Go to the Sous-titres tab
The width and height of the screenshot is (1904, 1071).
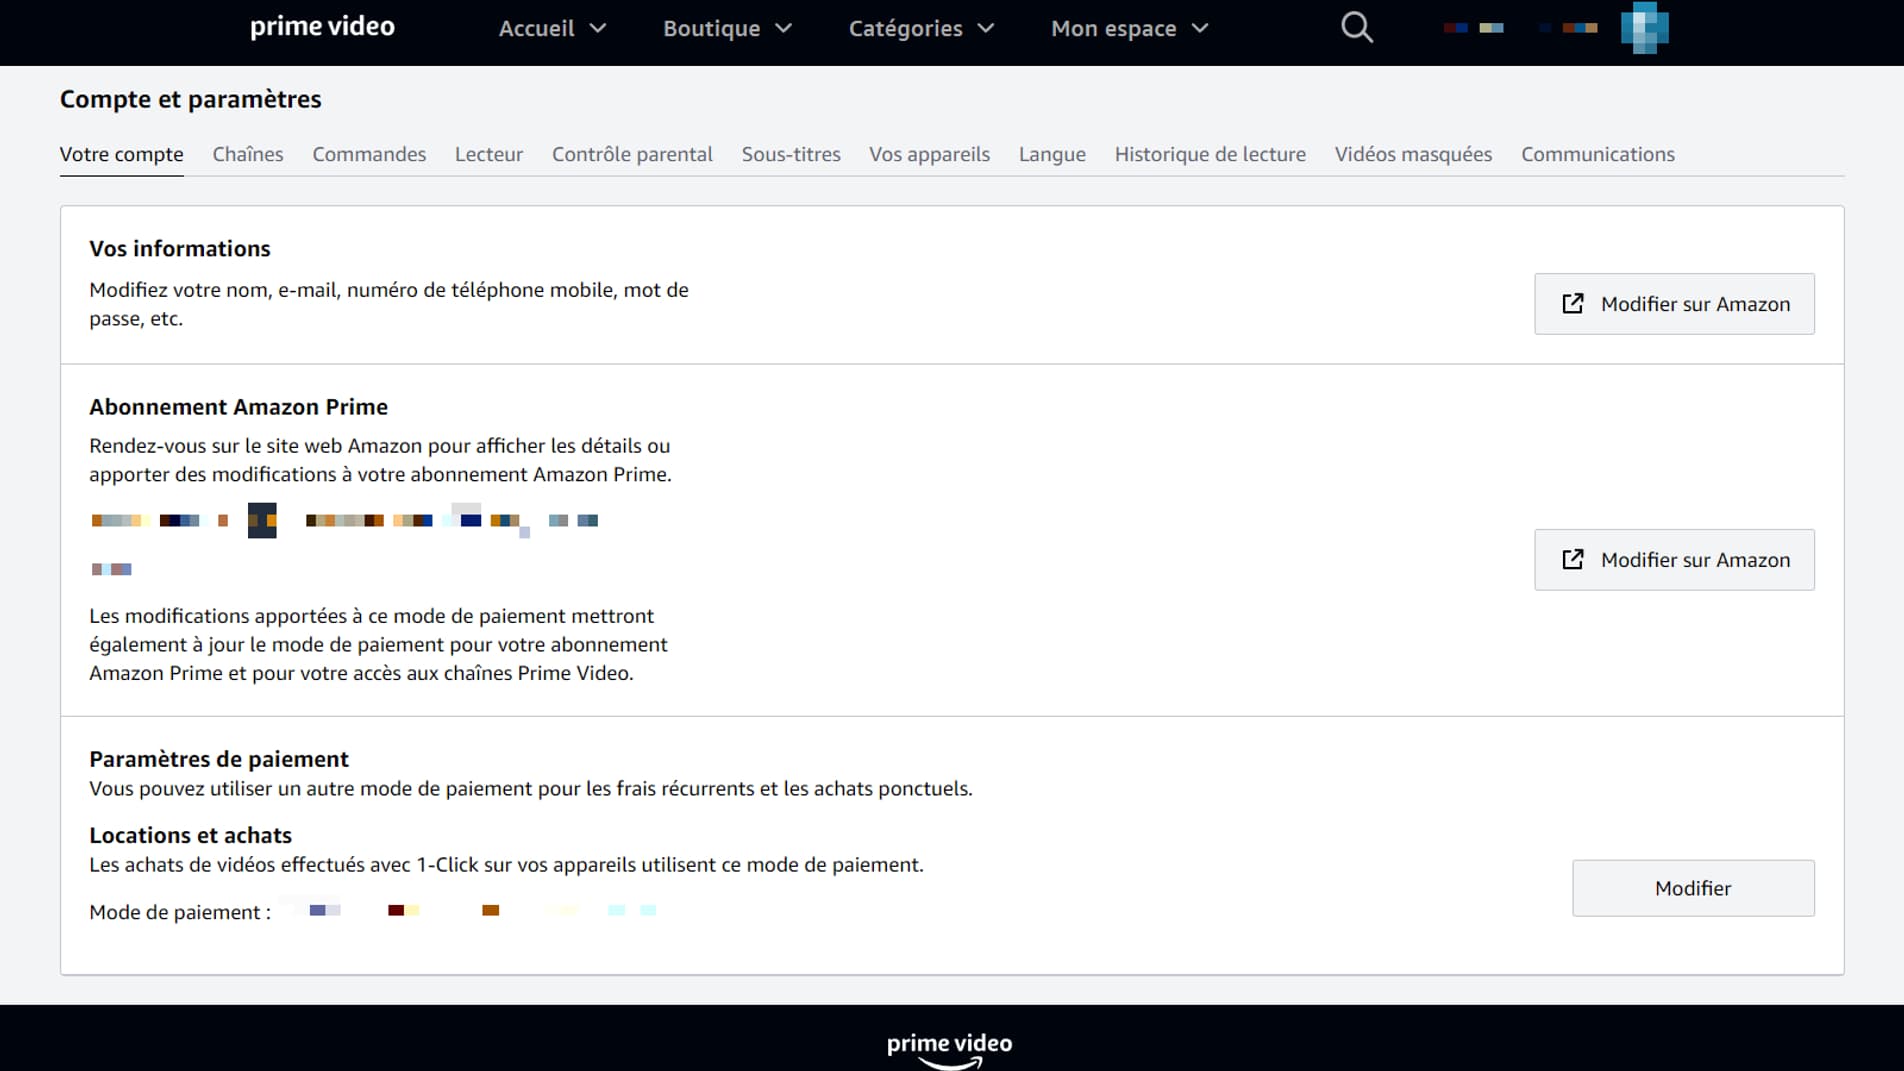(x=791, y=154)
